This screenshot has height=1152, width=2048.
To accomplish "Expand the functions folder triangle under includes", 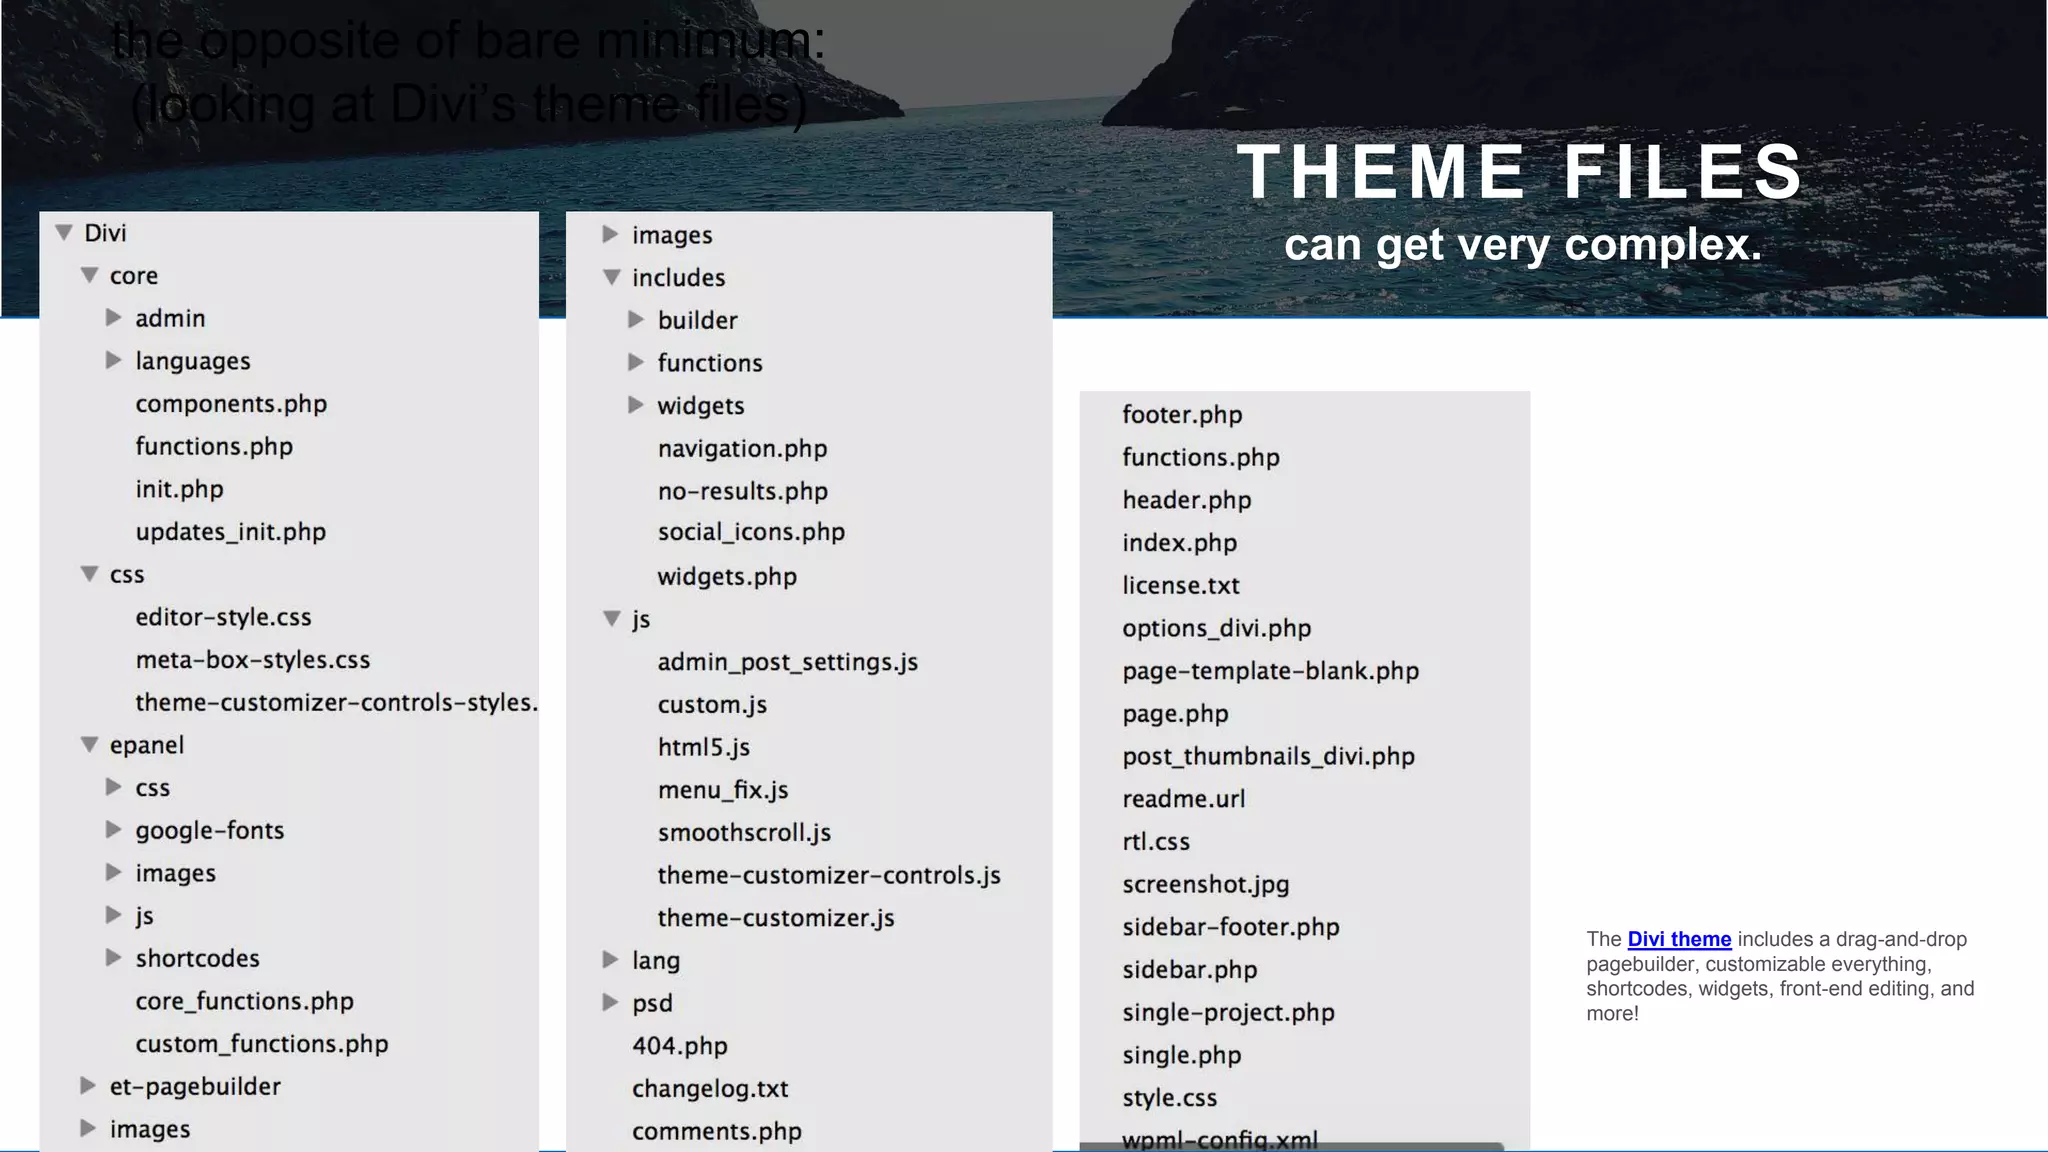I will click(636, 363).
